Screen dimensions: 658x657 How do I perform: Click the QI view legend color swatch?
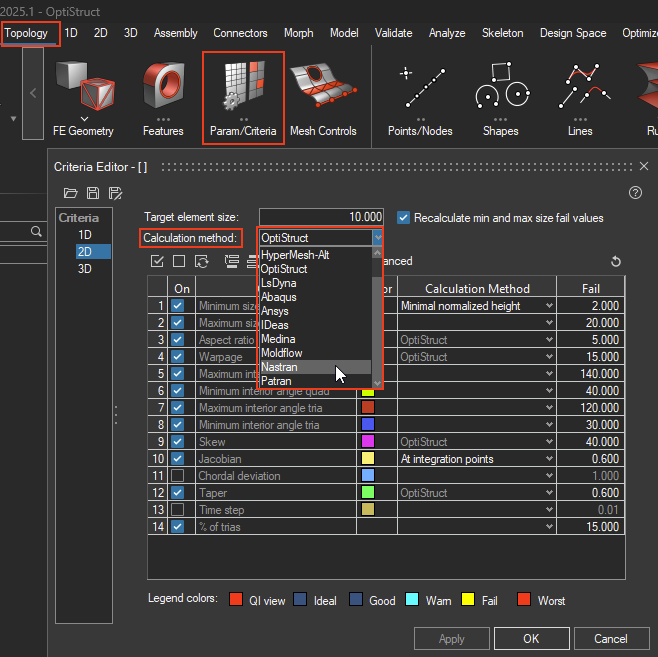(236, 599)
